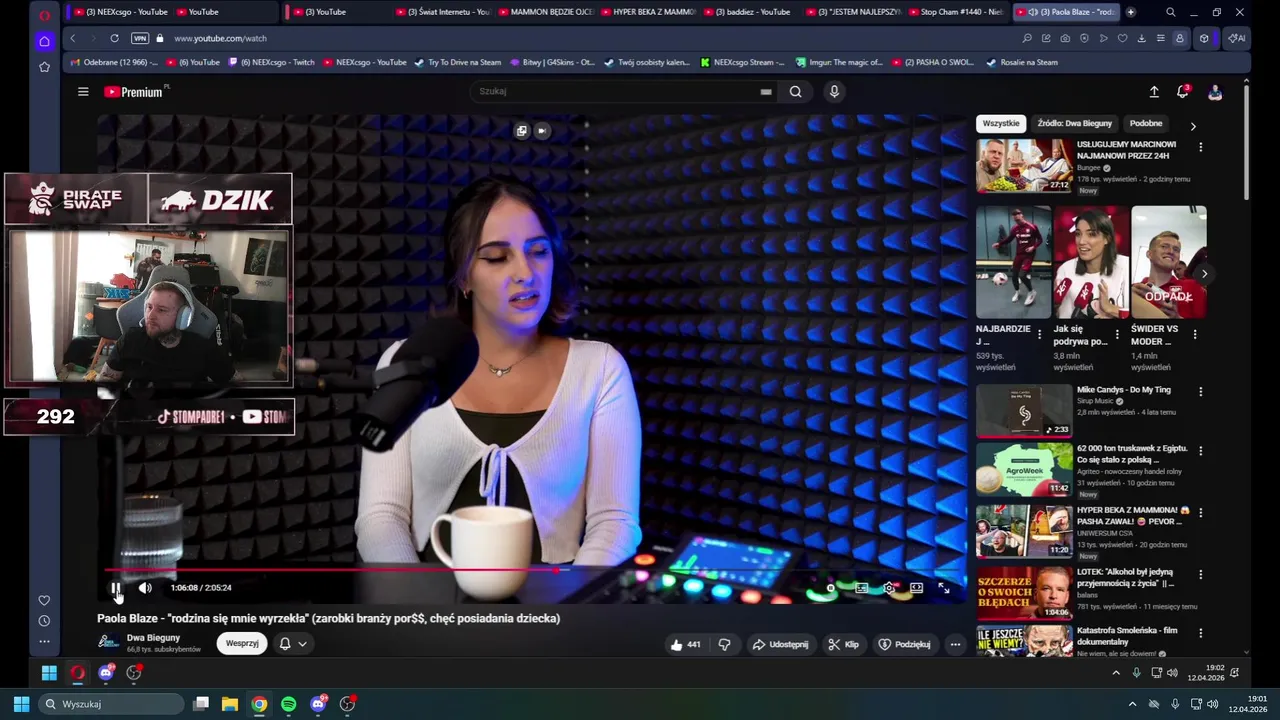Mute the video volume speaker icon
The height and width of the screenshot is (720, 1280).
145,588
